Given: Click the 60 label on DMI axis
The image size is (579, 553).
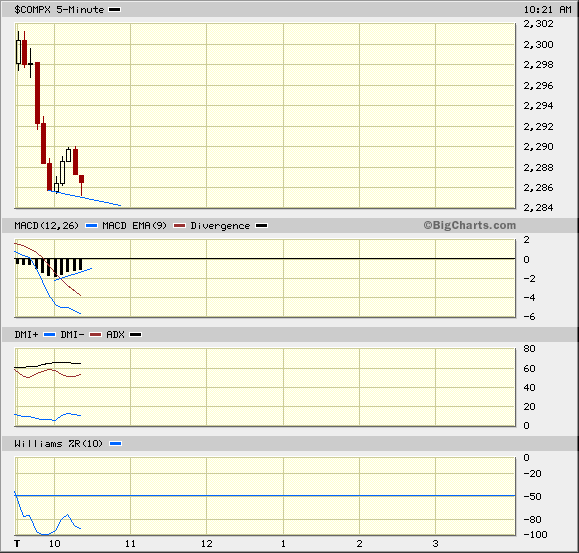Looking at the screenshot, I should (x=529, y=369).
